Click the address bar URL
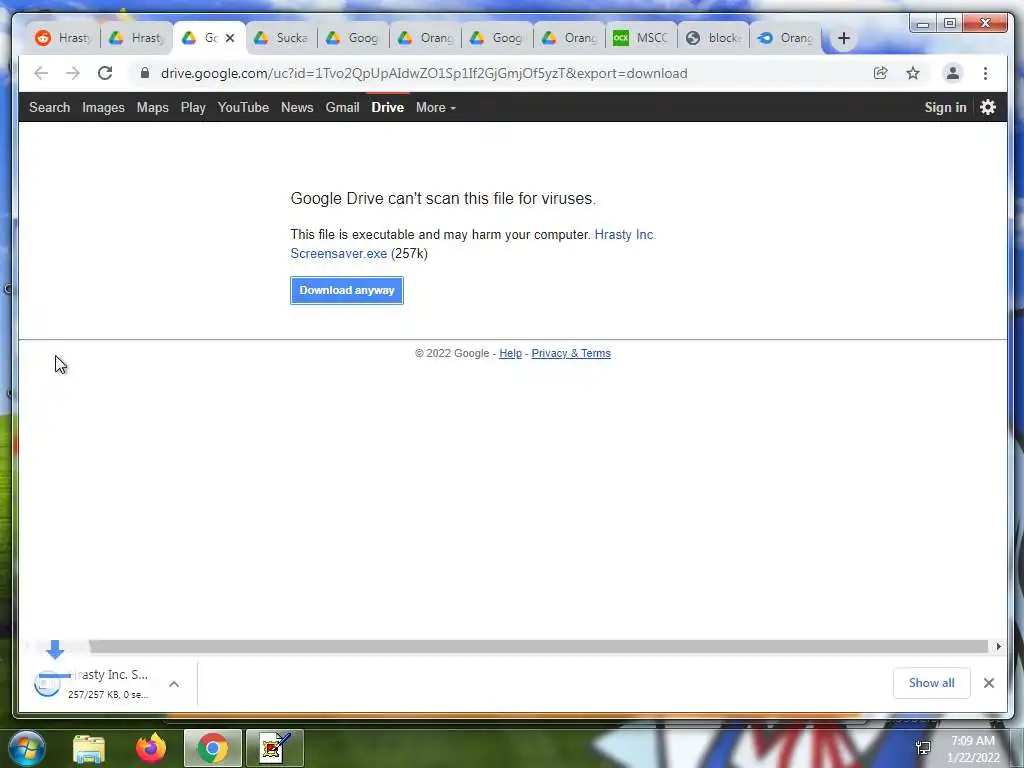1024x768 pixels. (424, 73)
